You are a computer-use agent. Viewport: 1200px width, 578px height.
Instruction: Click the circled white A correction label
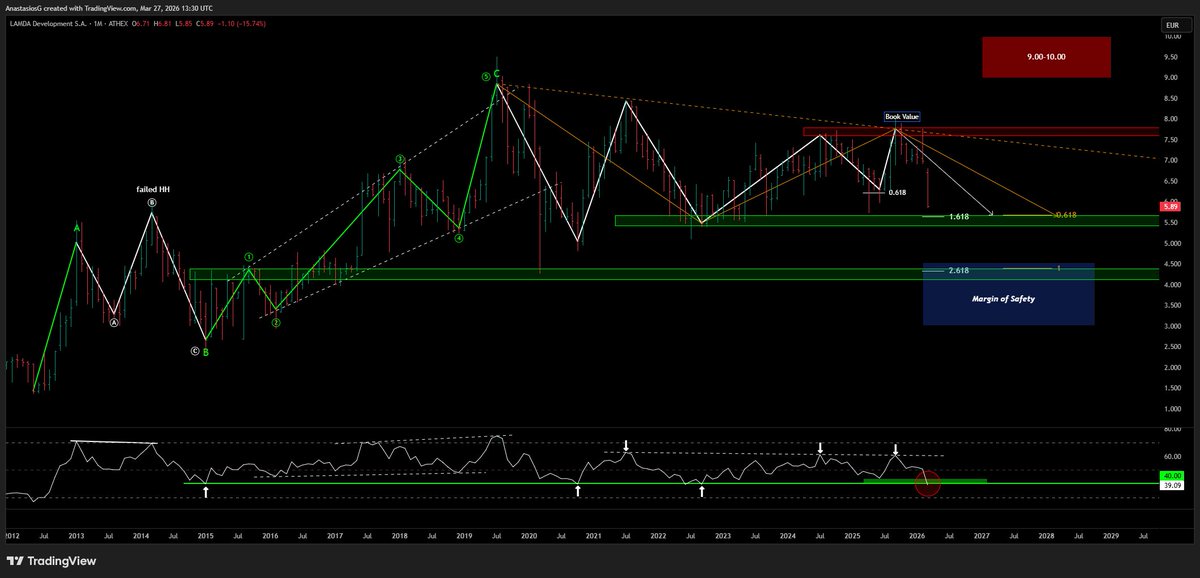[x=114, y=322]
